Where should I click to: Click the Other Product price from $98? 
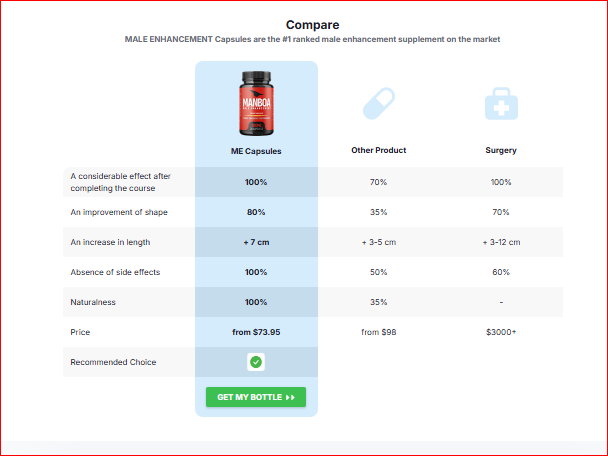[x=379, y=332]
